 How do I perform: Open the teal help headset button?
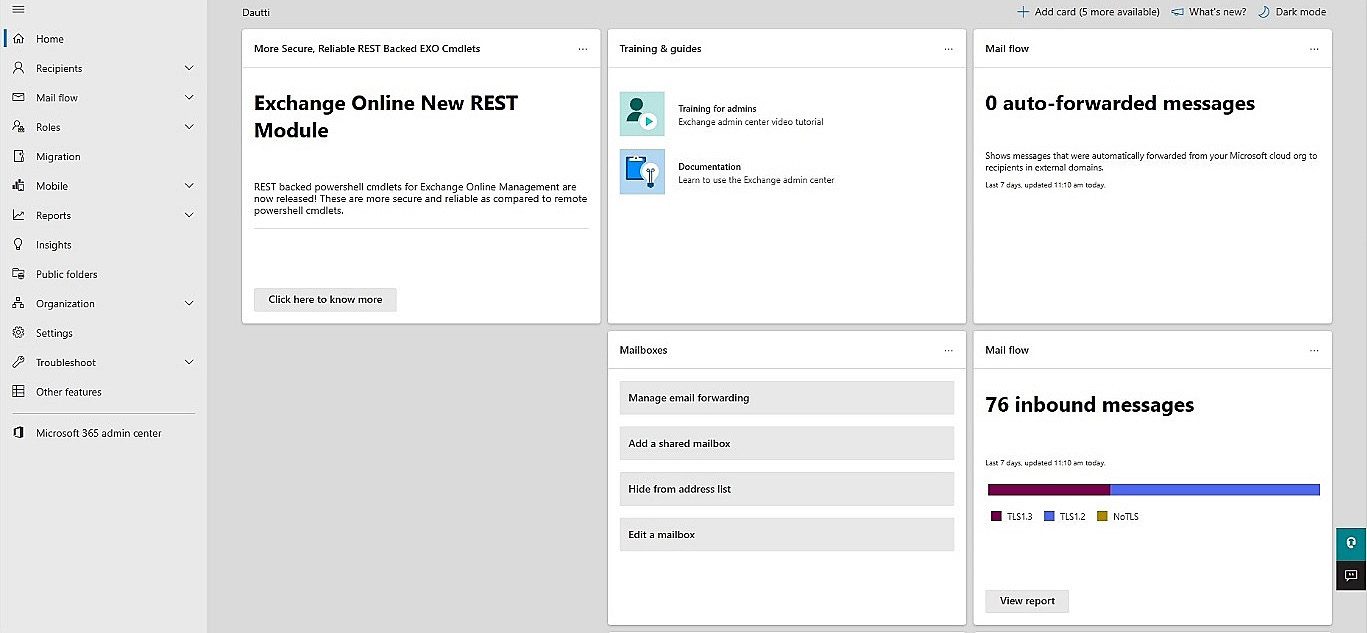[1351, 544]
